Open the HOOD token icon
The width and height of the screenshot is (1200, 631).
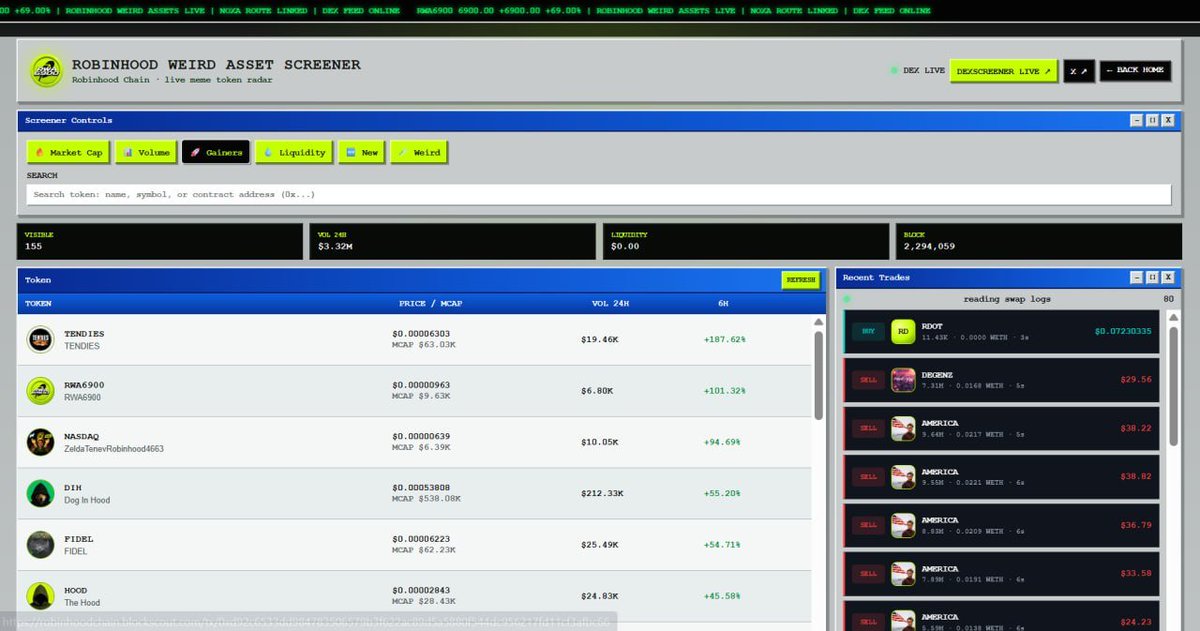40,596
